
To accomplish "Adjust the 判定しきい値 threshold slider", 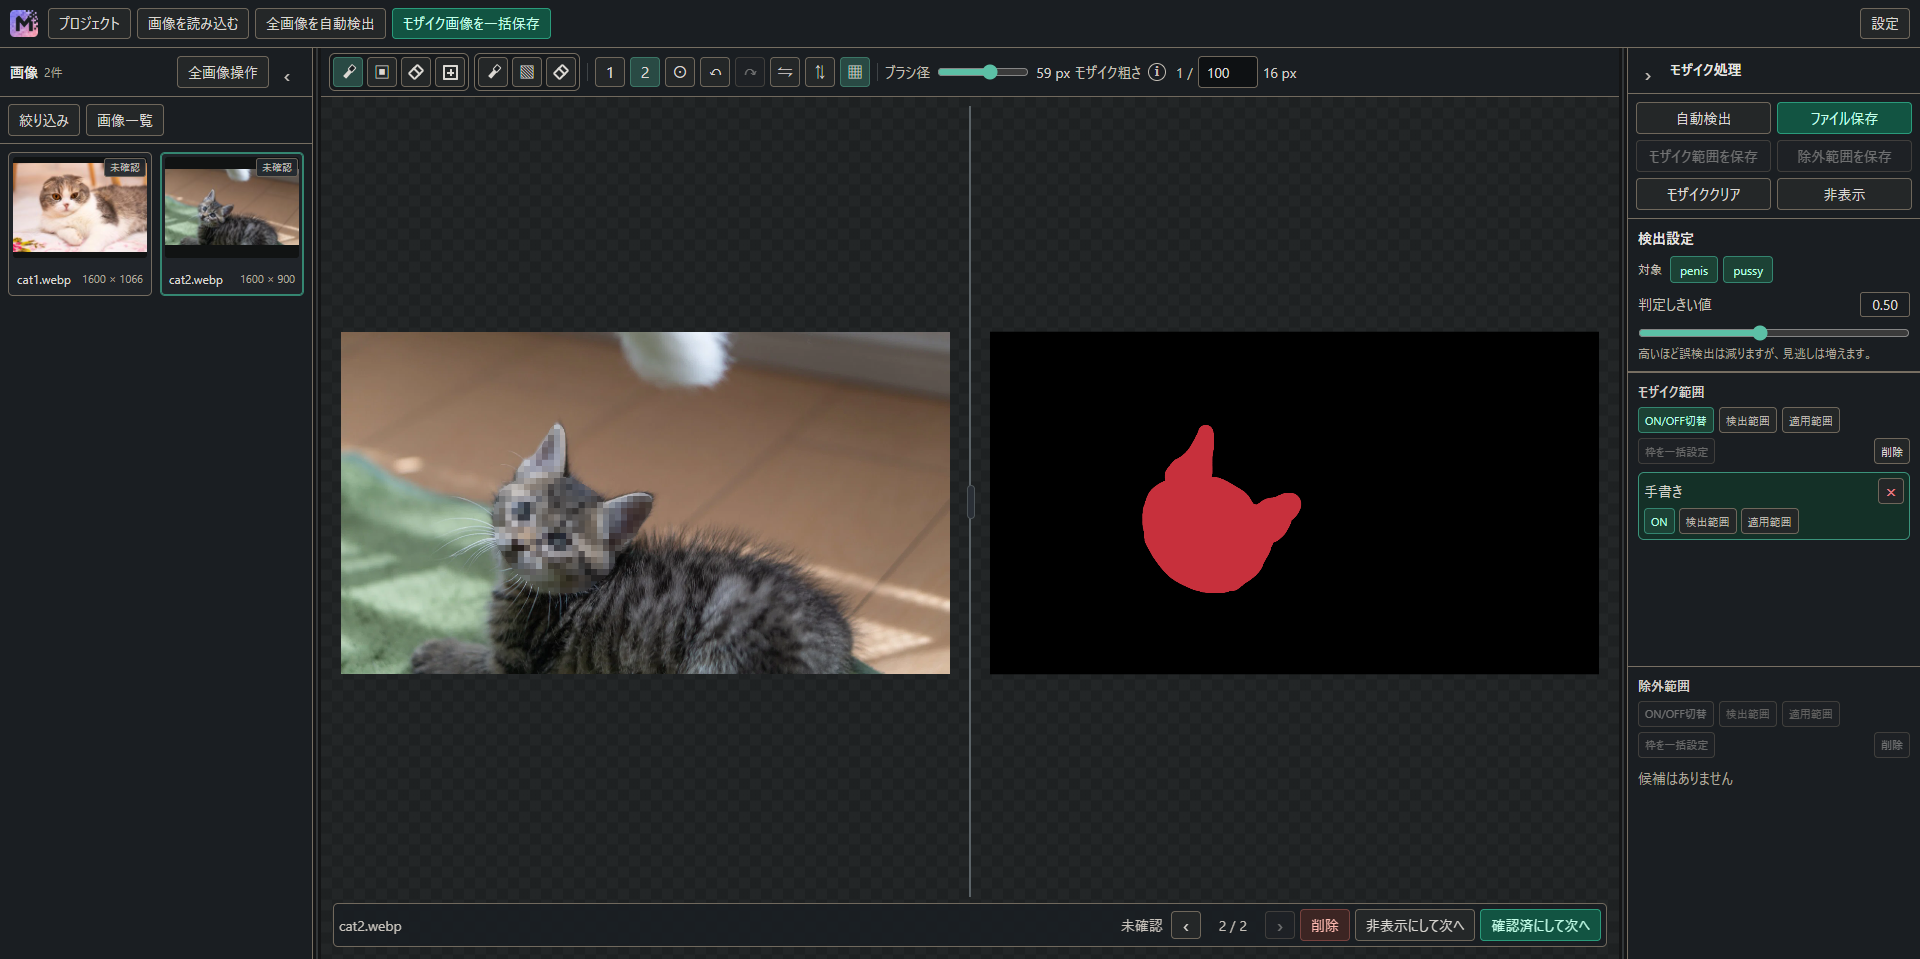I will click(1773, 333).
